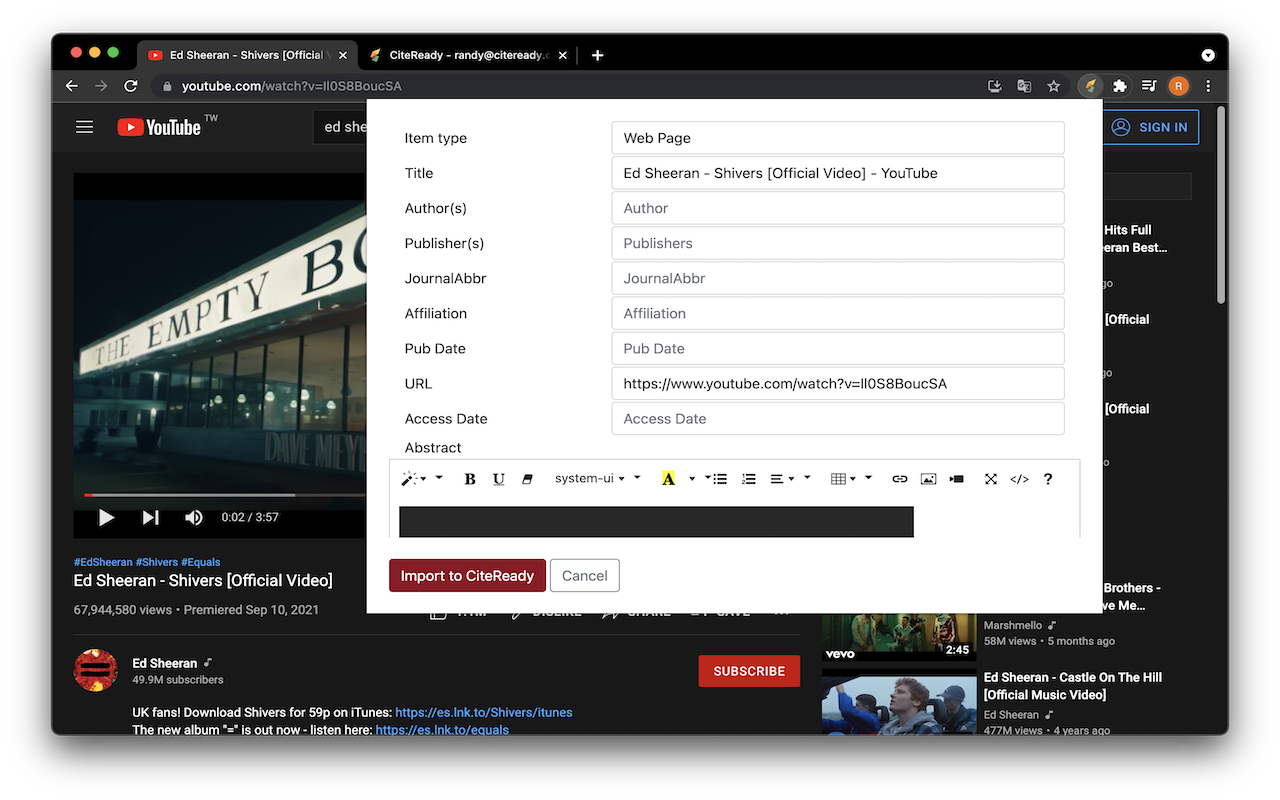Reload the YouTube page

click(x=130, y=86)
